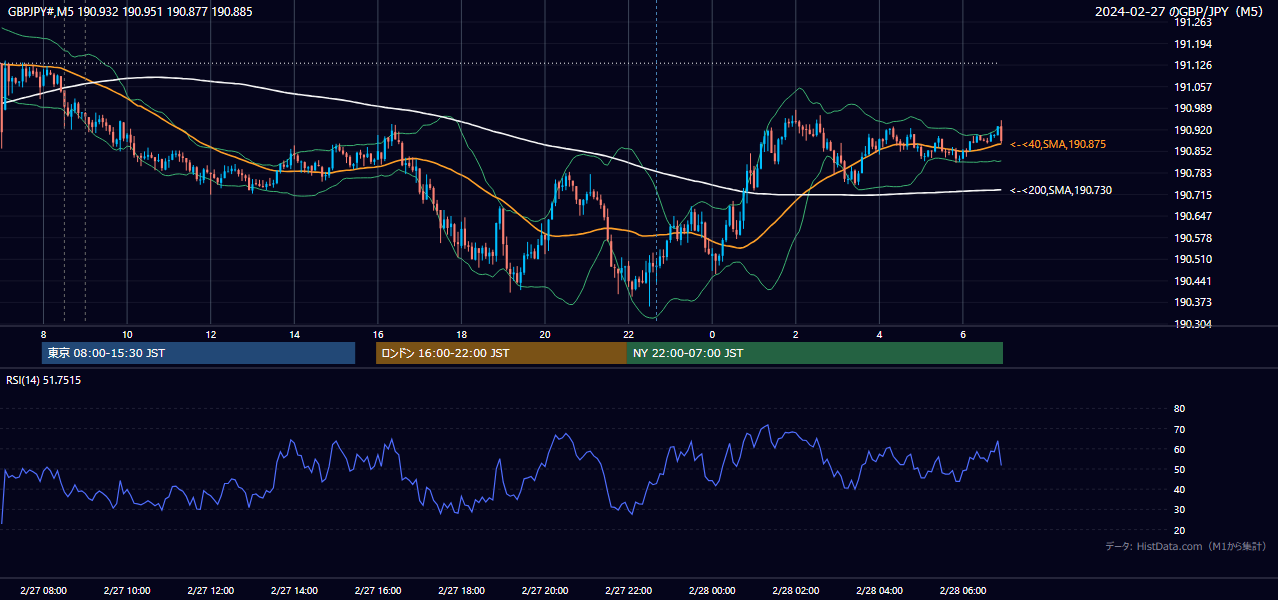Screen dimensions: 1278x600
Task: Click the RSI level 80 label
Action: tap(1179, 409)
